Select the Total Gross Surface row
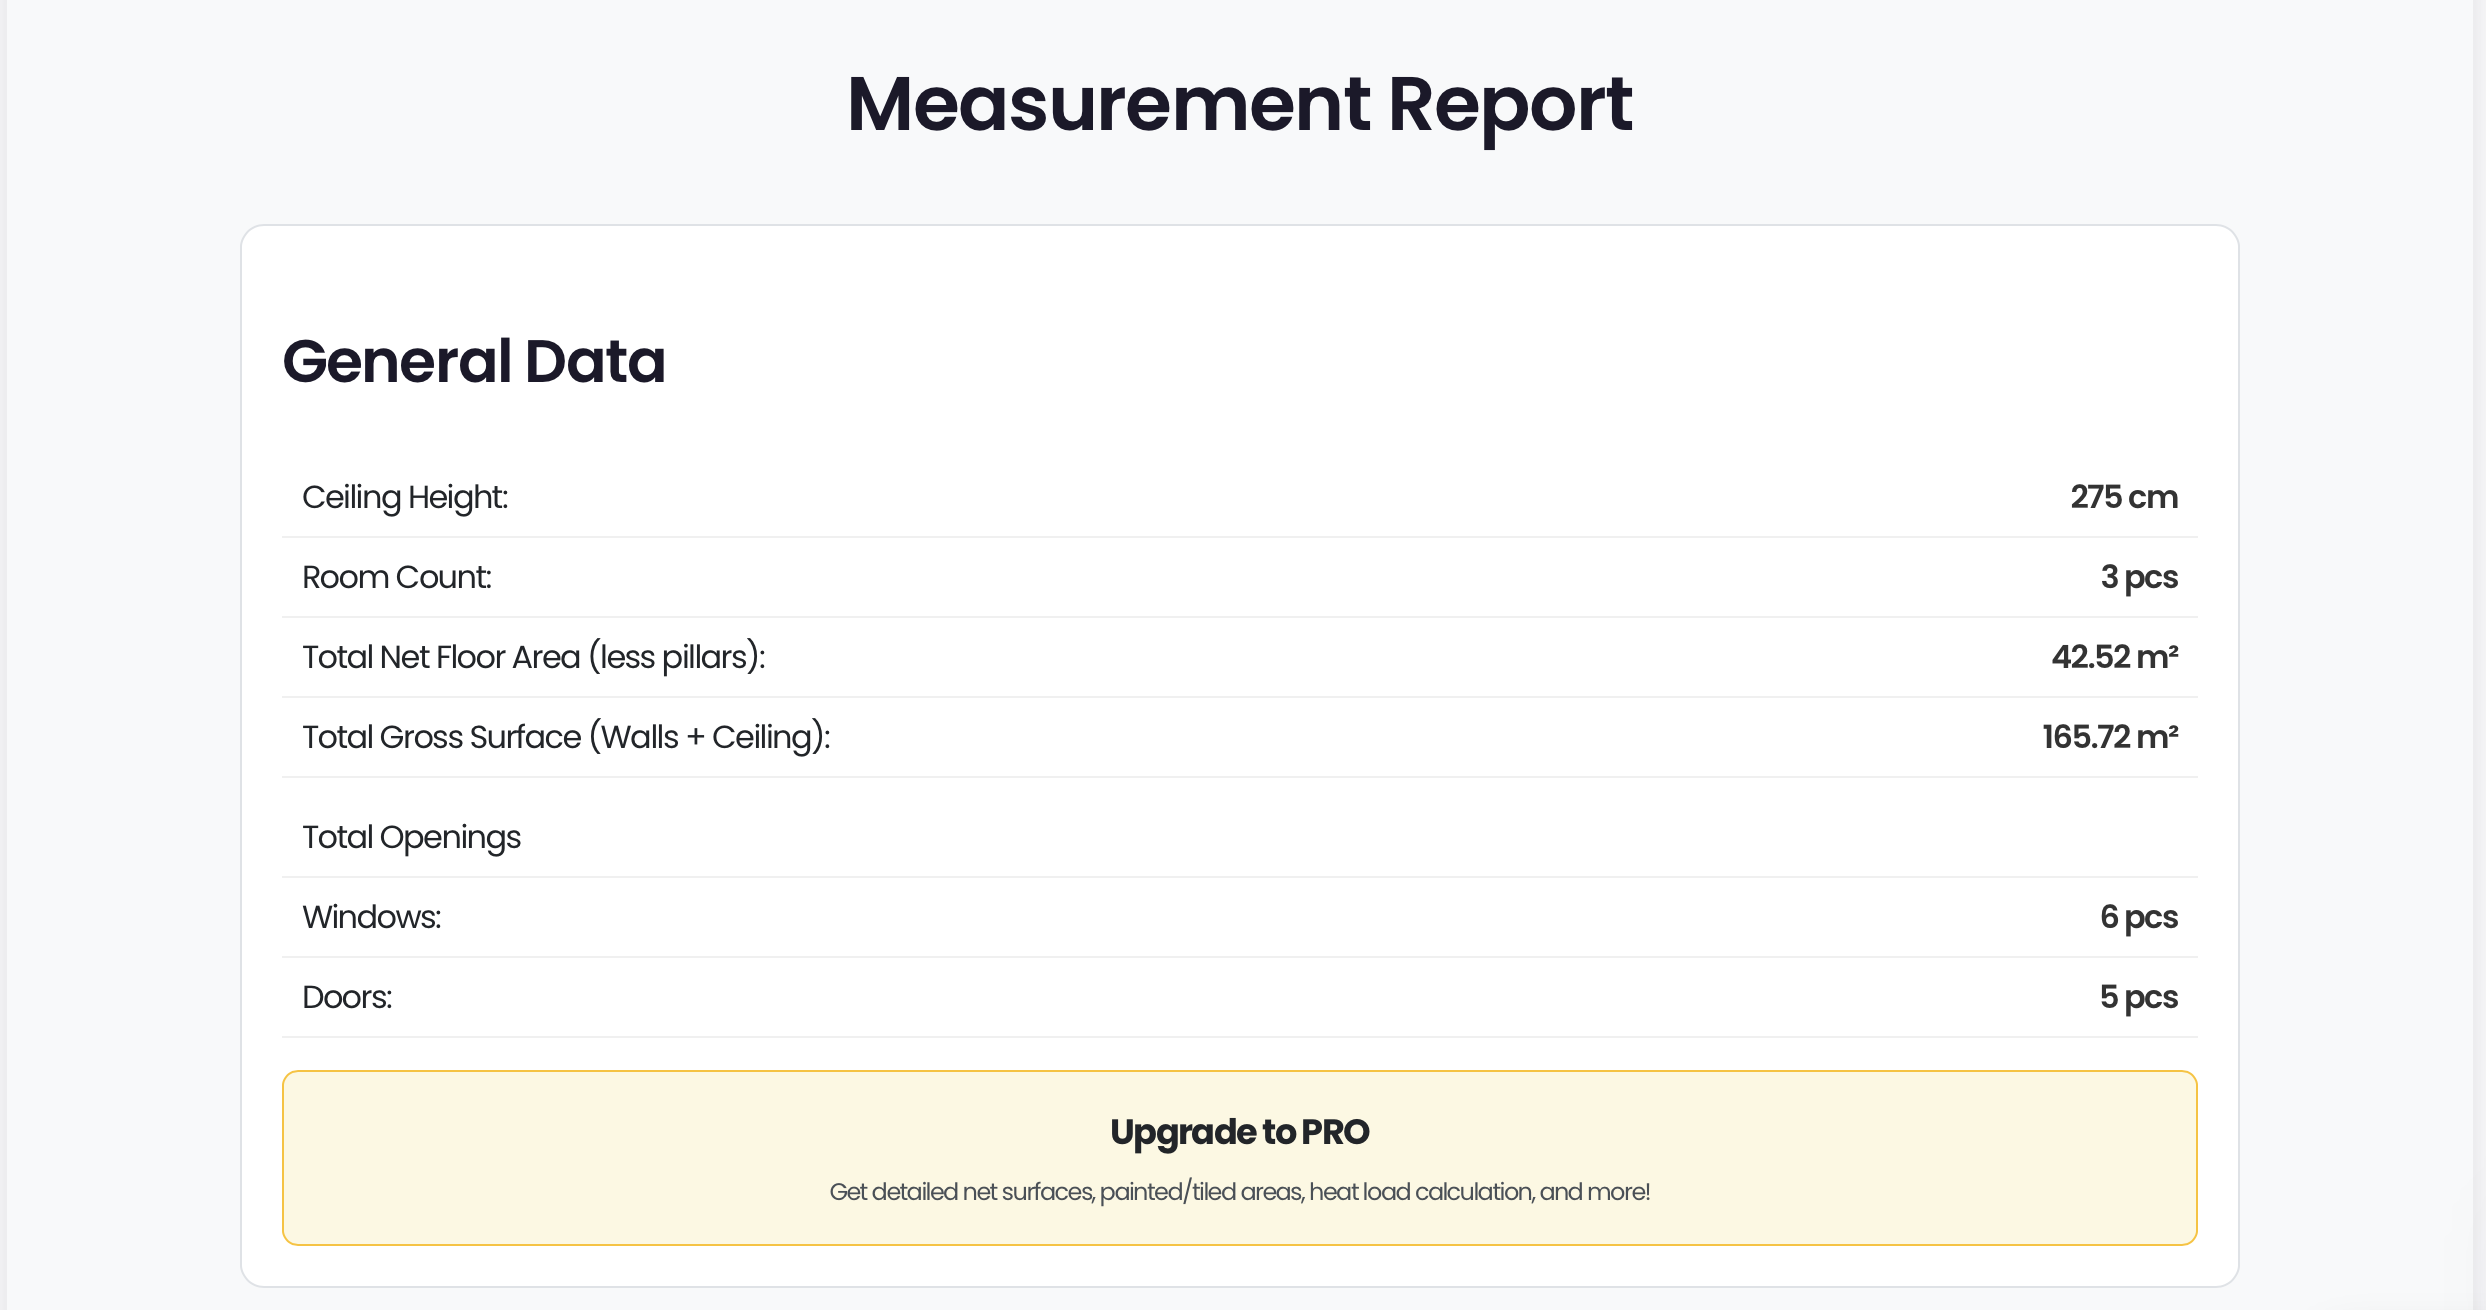The height and width of the screenshot is (1310, 2486). (1240, 736)
